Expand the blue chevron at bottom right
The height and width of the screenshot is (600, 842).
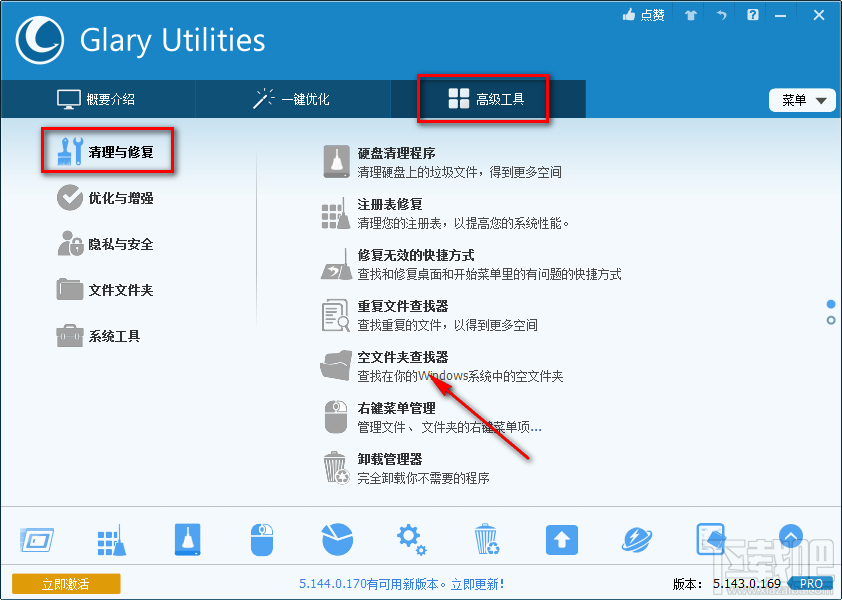click(x=790, y=537)
